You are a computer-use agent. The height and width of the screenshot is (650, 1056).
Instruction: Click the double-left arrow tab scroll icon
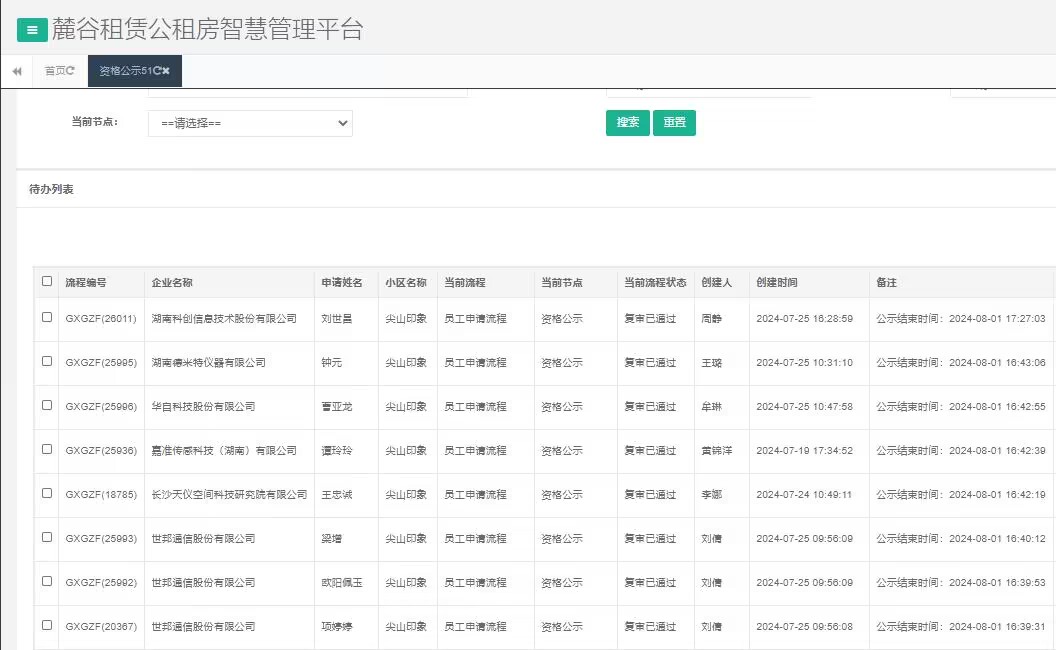[17, 71]
